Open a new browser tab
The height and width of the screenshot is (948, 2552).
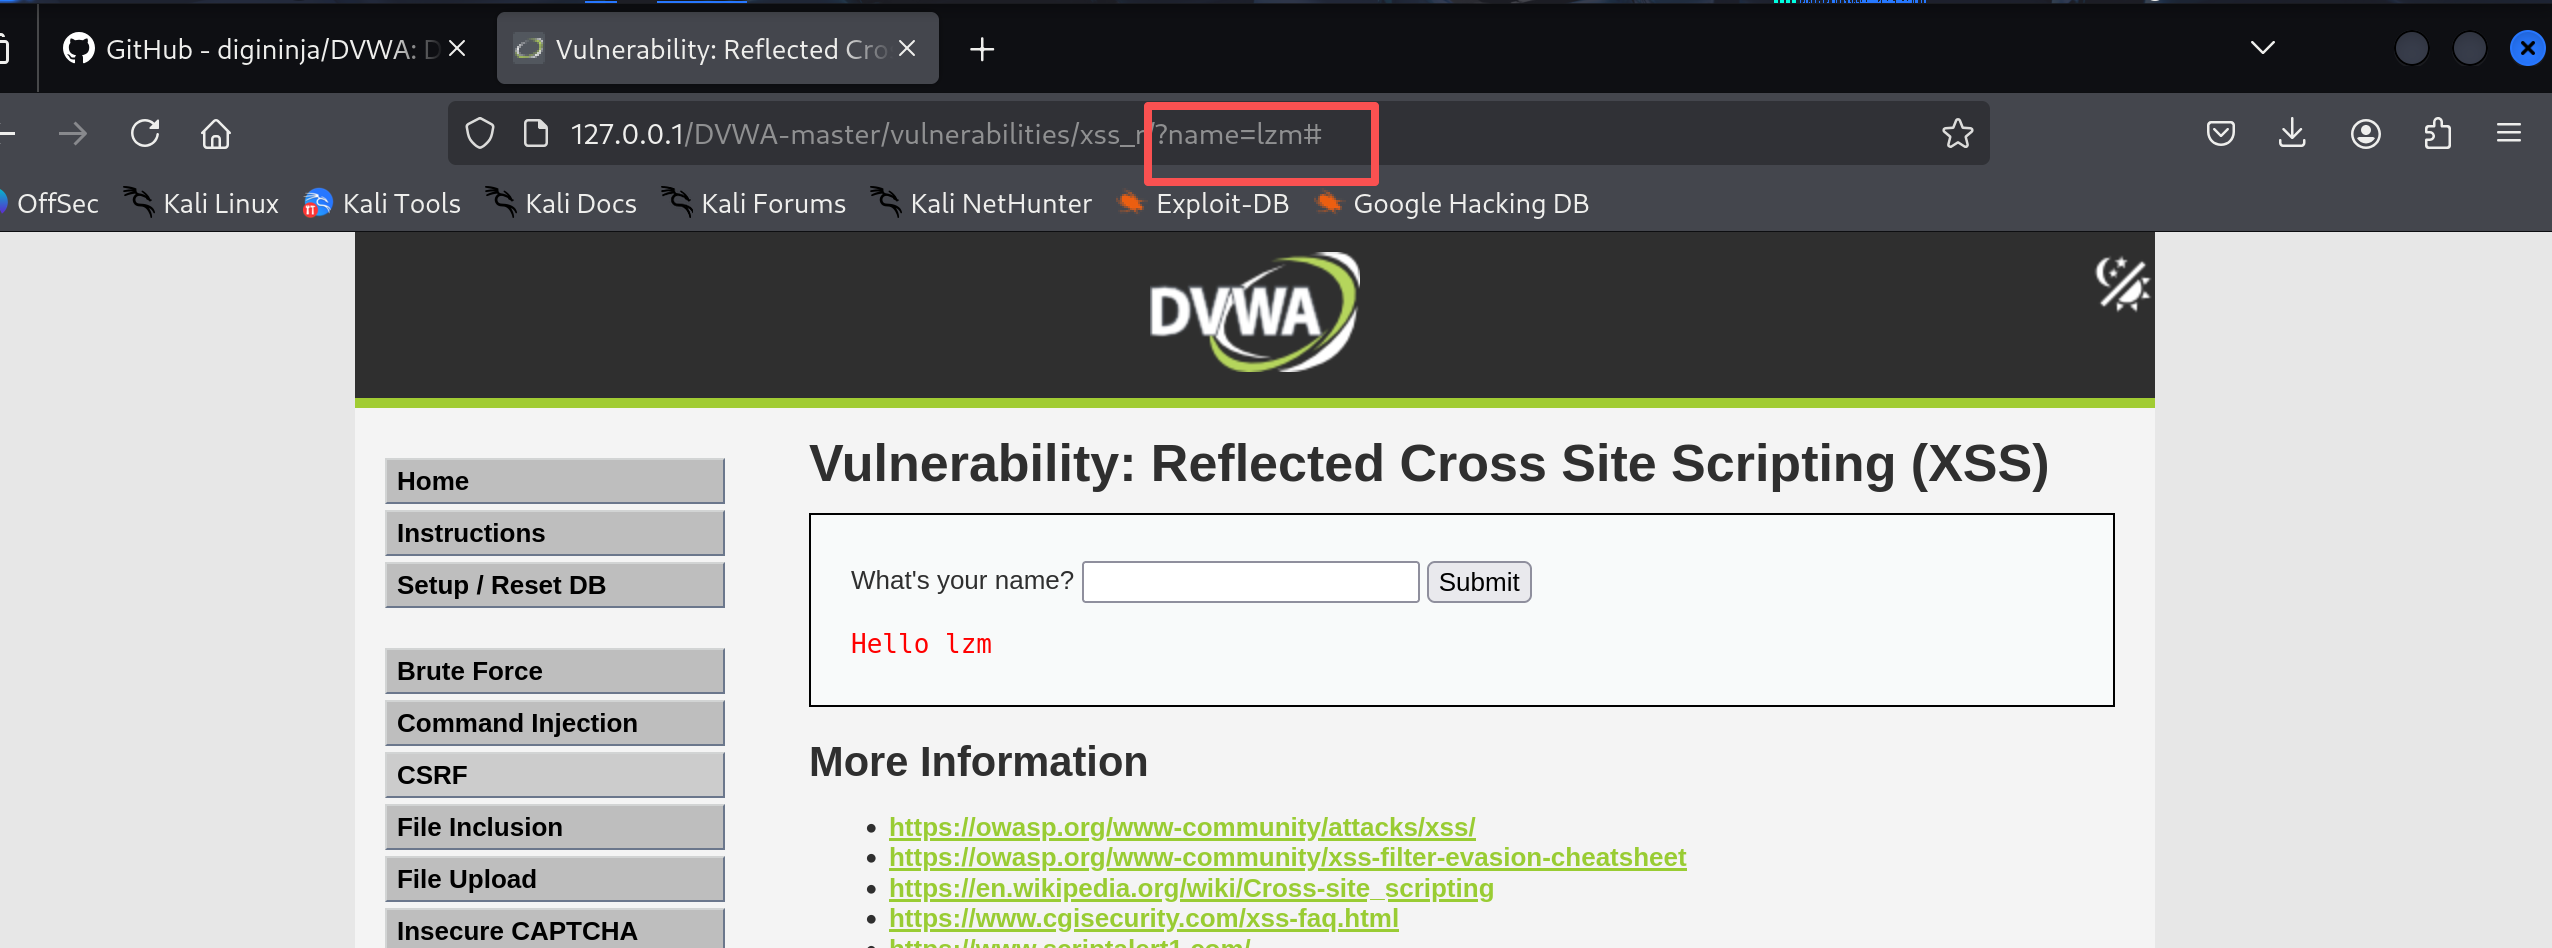(982, 49)
